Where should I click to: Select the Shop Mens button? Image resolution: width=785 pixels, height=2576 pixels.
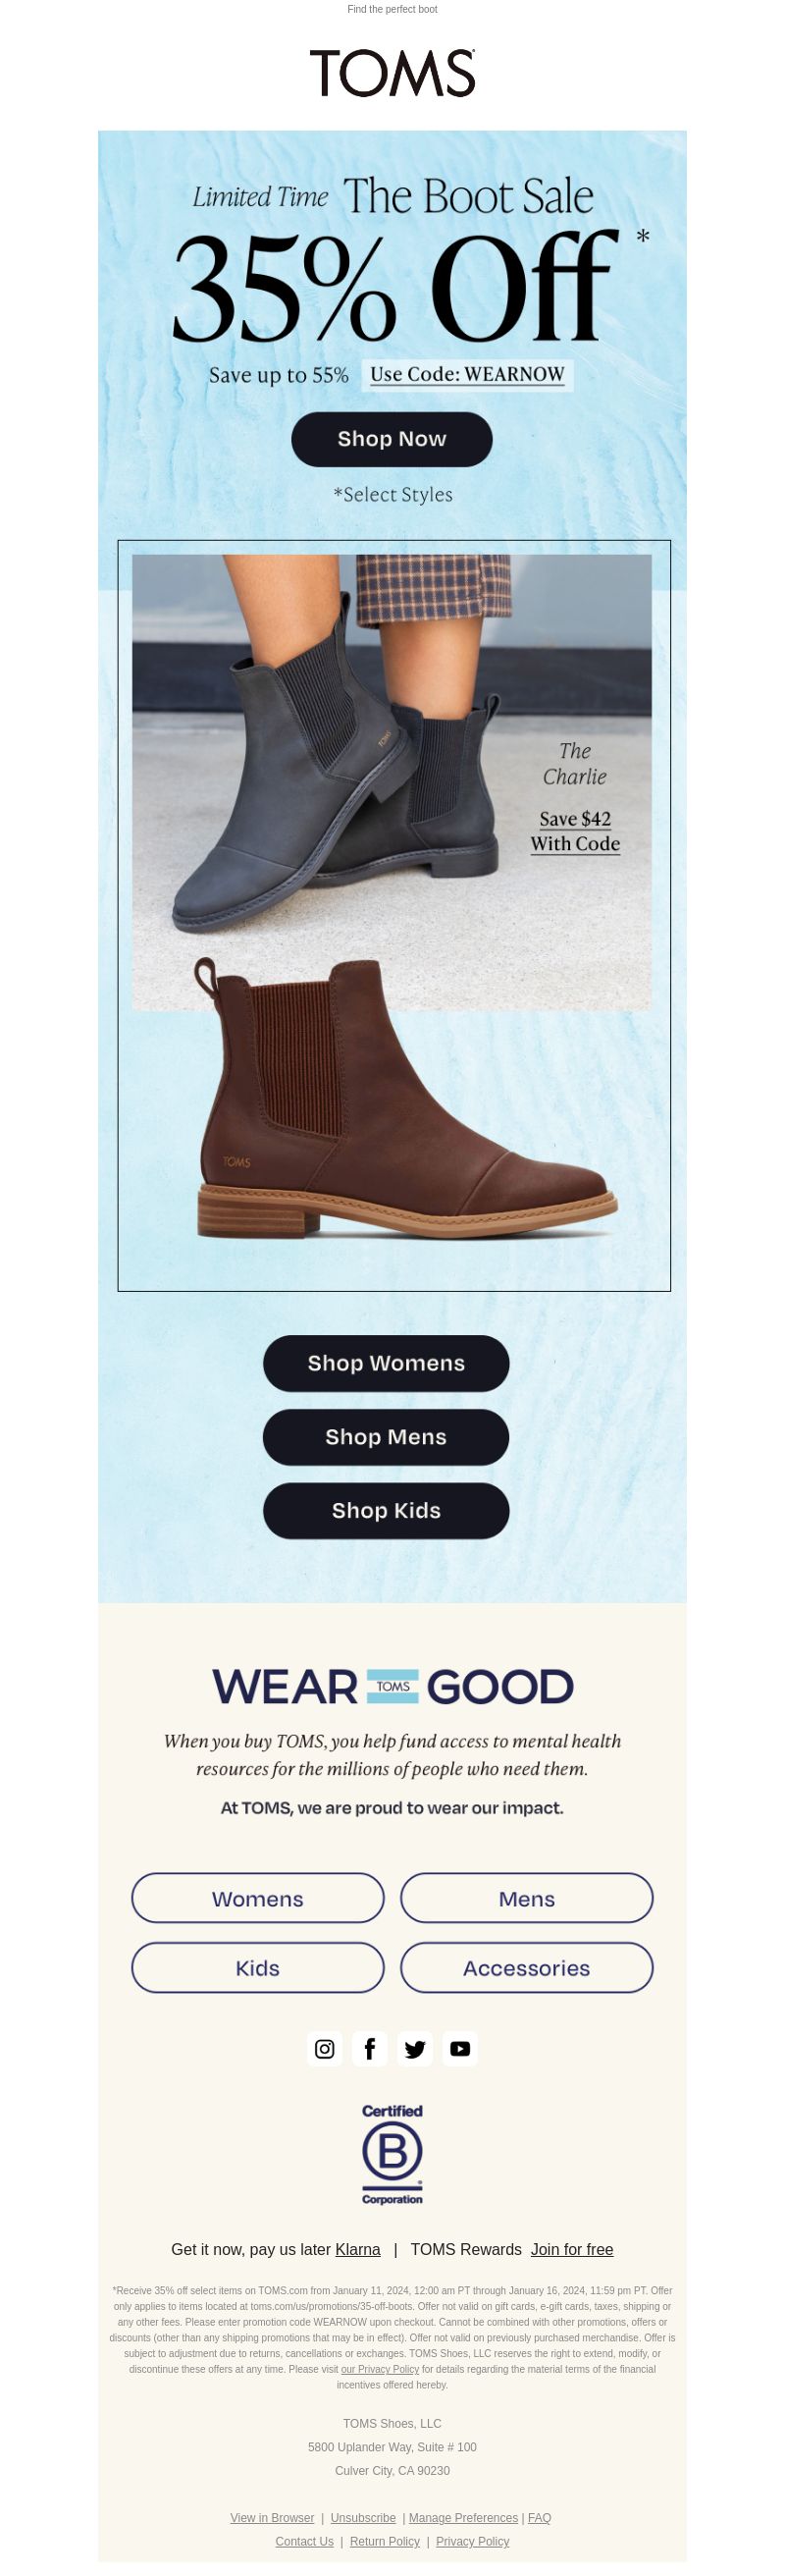point(386,1437)
